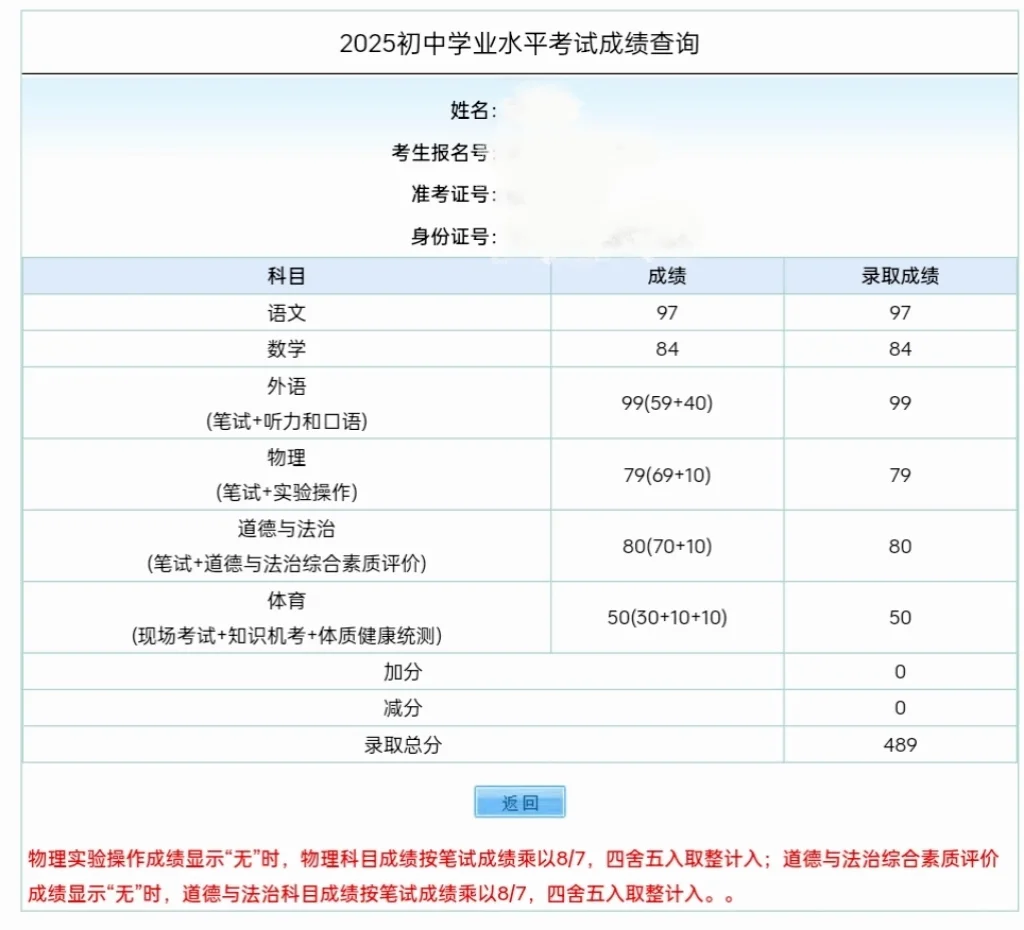The image size is (1024, 930).
Task: Click the 减分 row
Action: click(400, 708)
